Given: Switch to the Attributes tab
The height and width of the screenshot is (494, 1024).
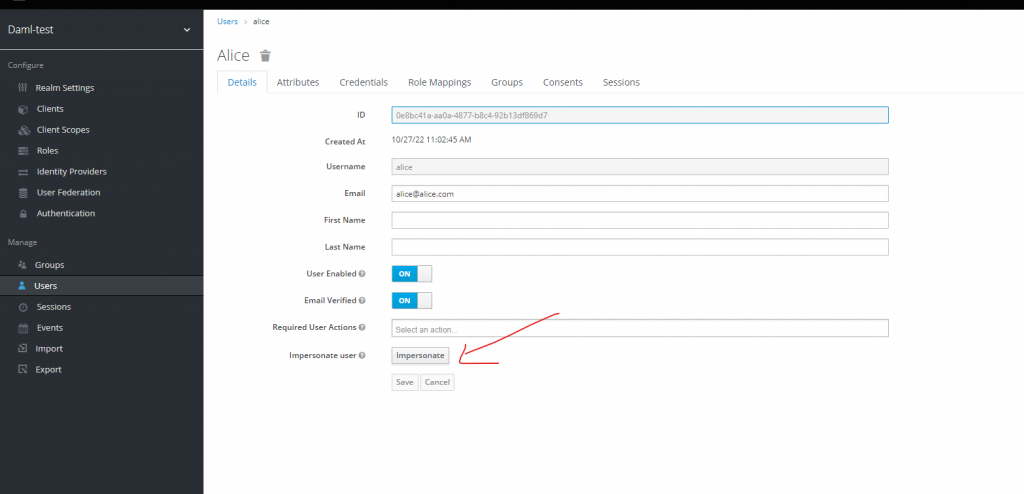Looking at the screenshot, I should pyautogui.click(x=298, y=82).
